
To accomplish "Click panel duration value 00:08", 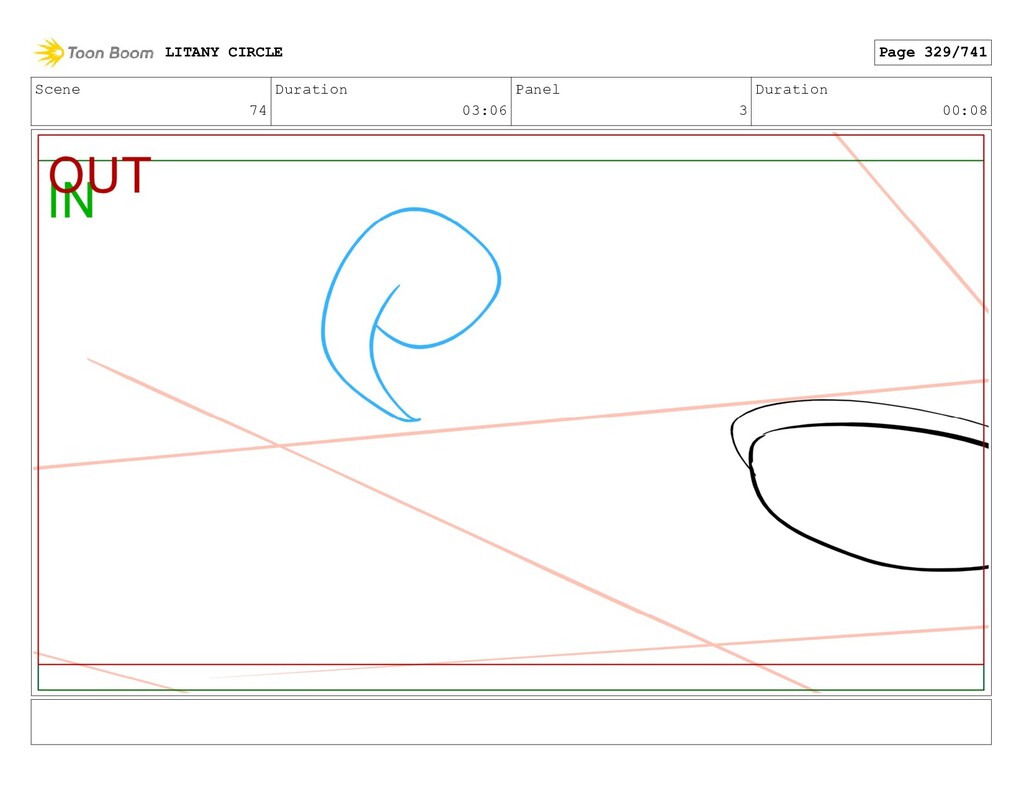I will 965,110.
